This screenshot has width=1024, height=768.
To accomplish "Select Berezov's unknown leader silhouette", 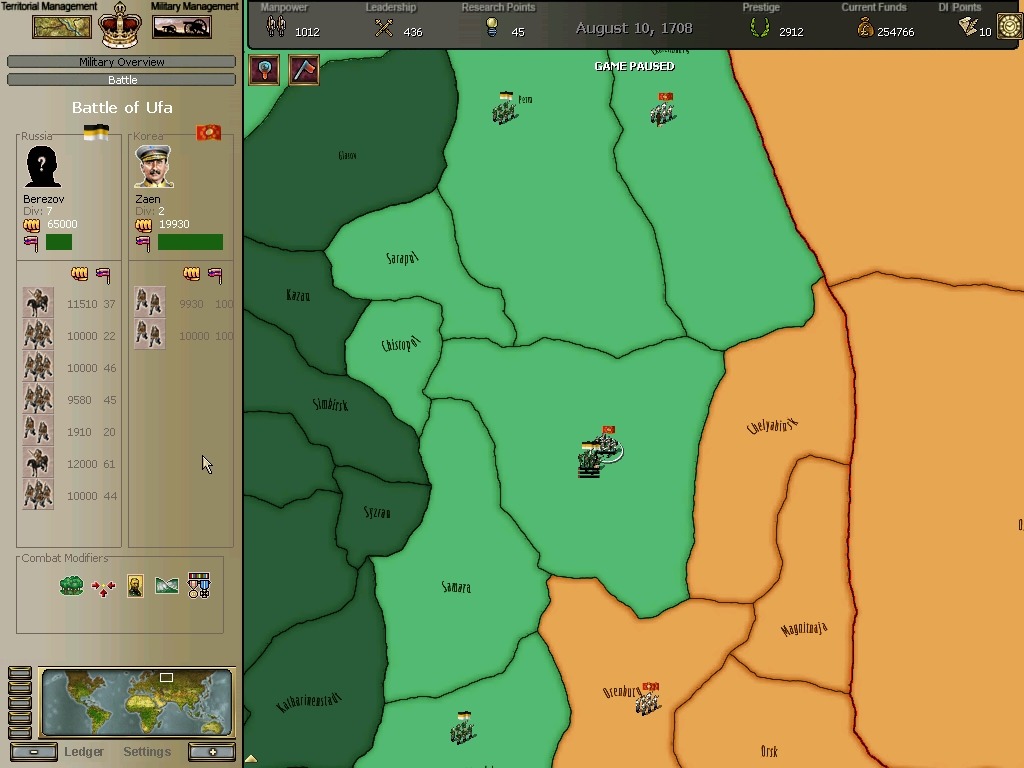I will 42,167.
